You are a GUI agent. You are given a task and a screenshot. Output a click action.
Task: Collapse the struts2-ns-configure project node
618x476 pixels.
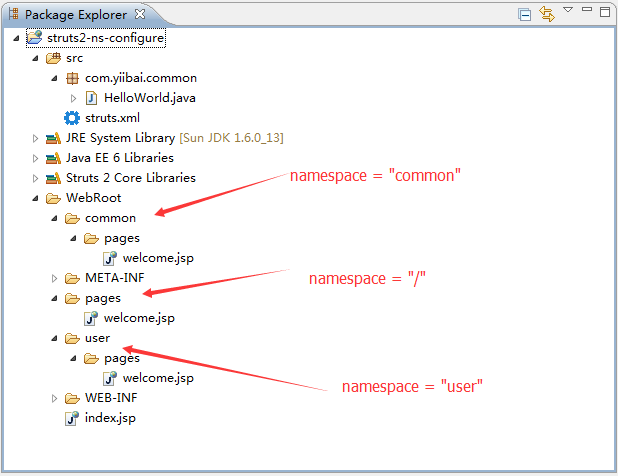tap(17, 38)
